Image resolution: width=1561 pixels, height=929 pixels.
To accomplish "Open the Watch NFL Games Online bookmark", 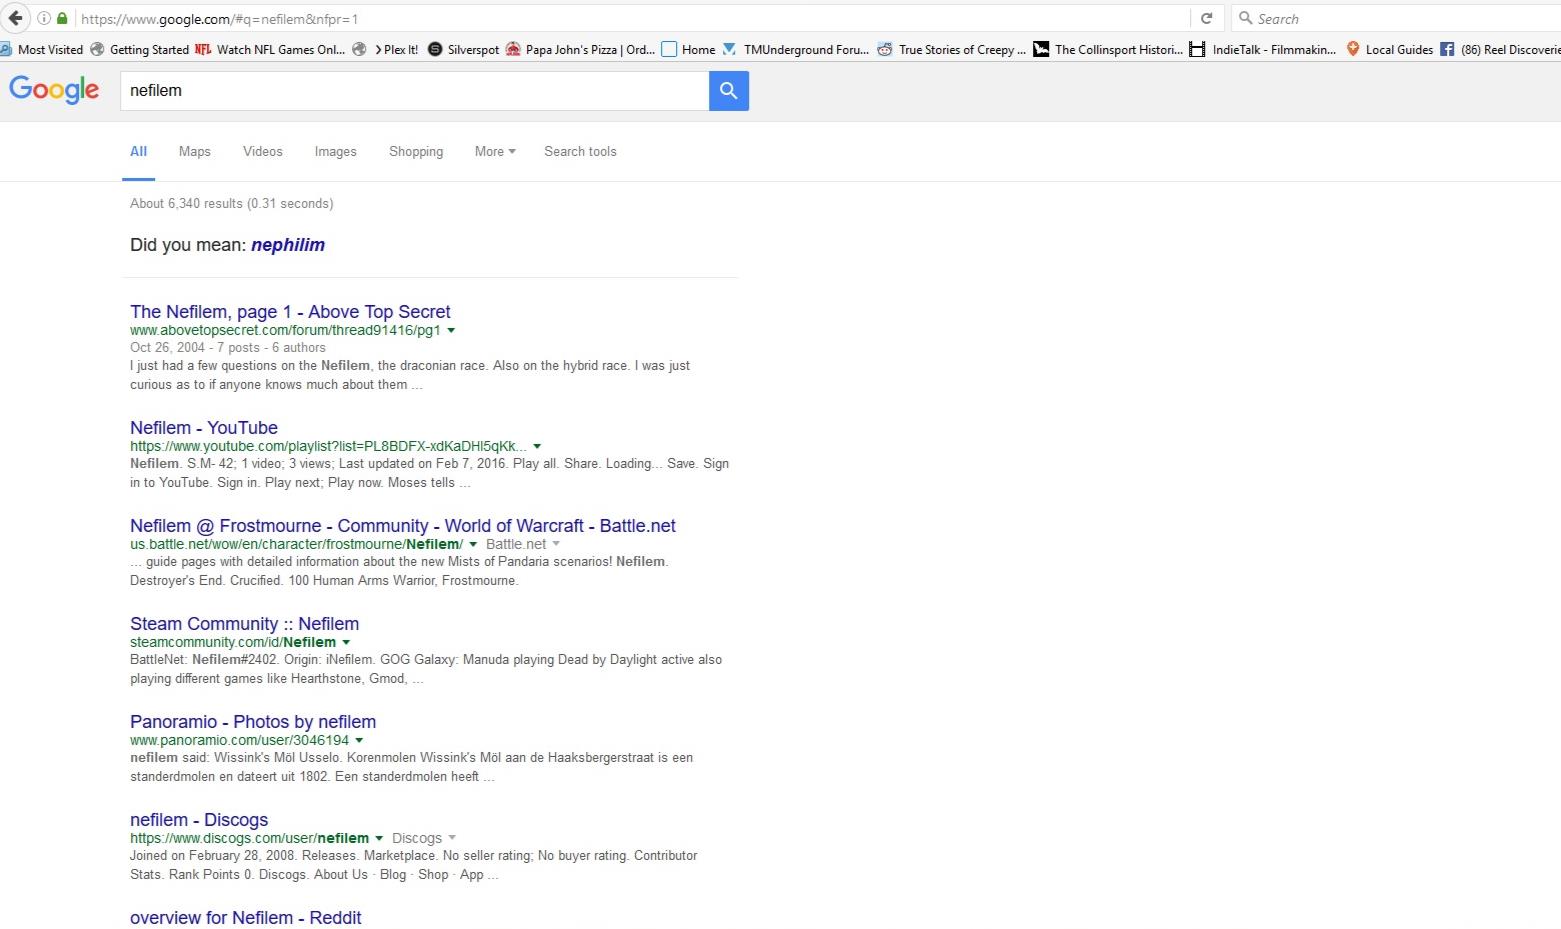I will tap(270, 49).
